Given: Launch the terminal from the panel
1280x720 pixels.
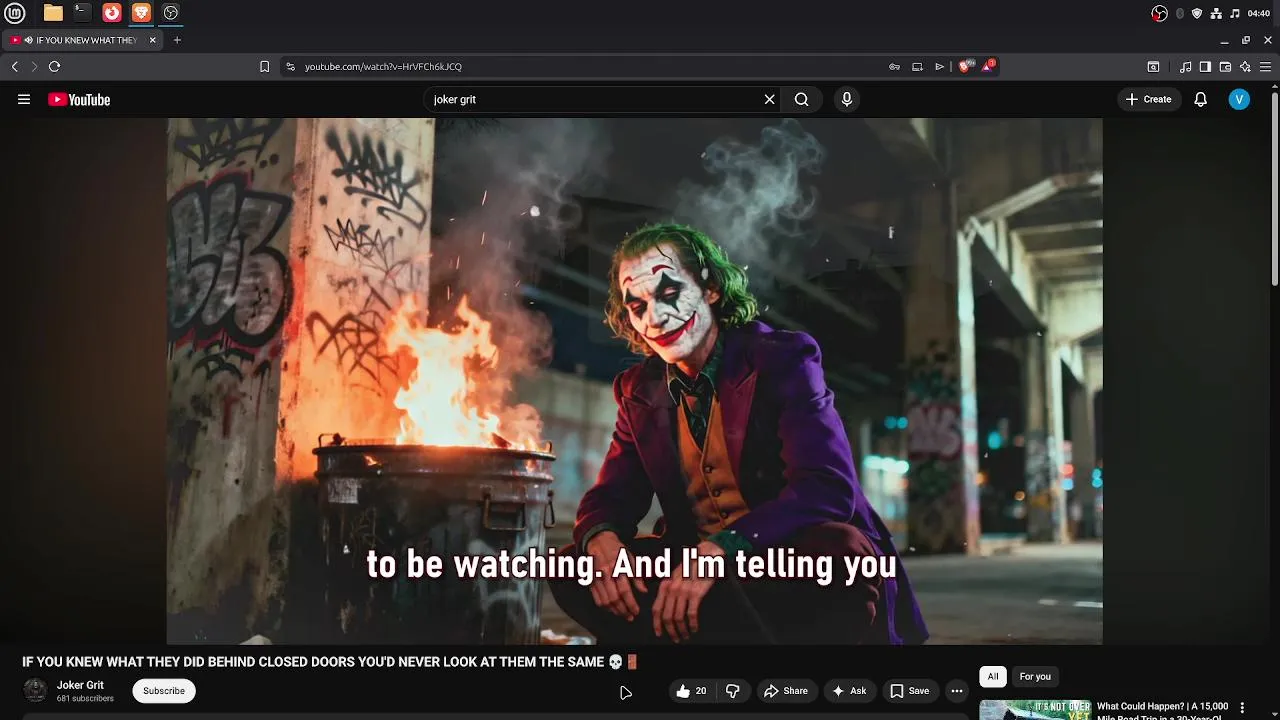Looking at the screenshot, I should pos(82,13).
